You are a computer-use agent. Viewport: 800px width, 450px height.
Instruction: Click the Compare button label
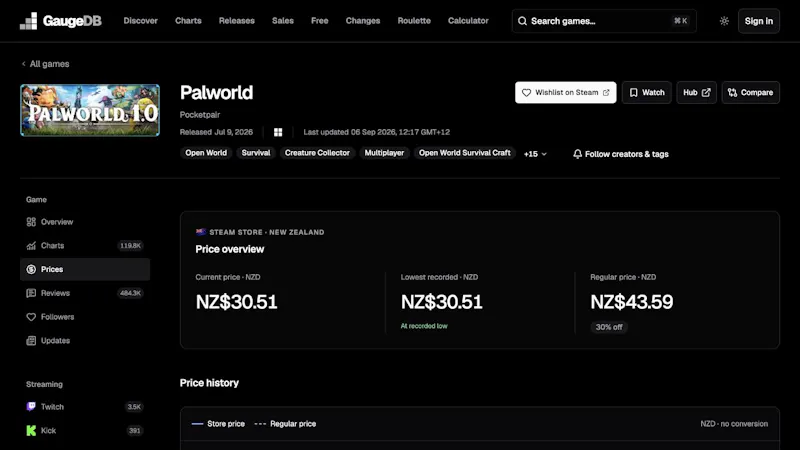[757, 92]
